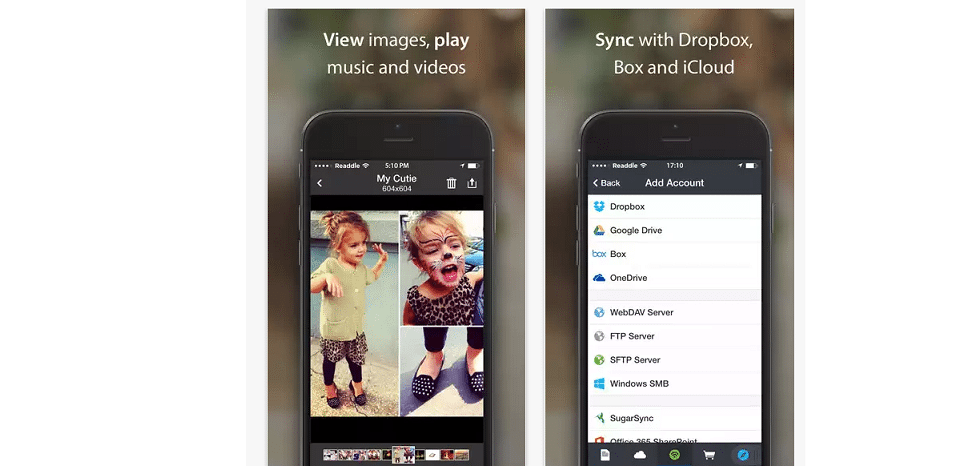Viewport: 967px width, 470px height.
Task: Select the white thumbnail in the filmstrip
Action: click(x=433, y=455)
